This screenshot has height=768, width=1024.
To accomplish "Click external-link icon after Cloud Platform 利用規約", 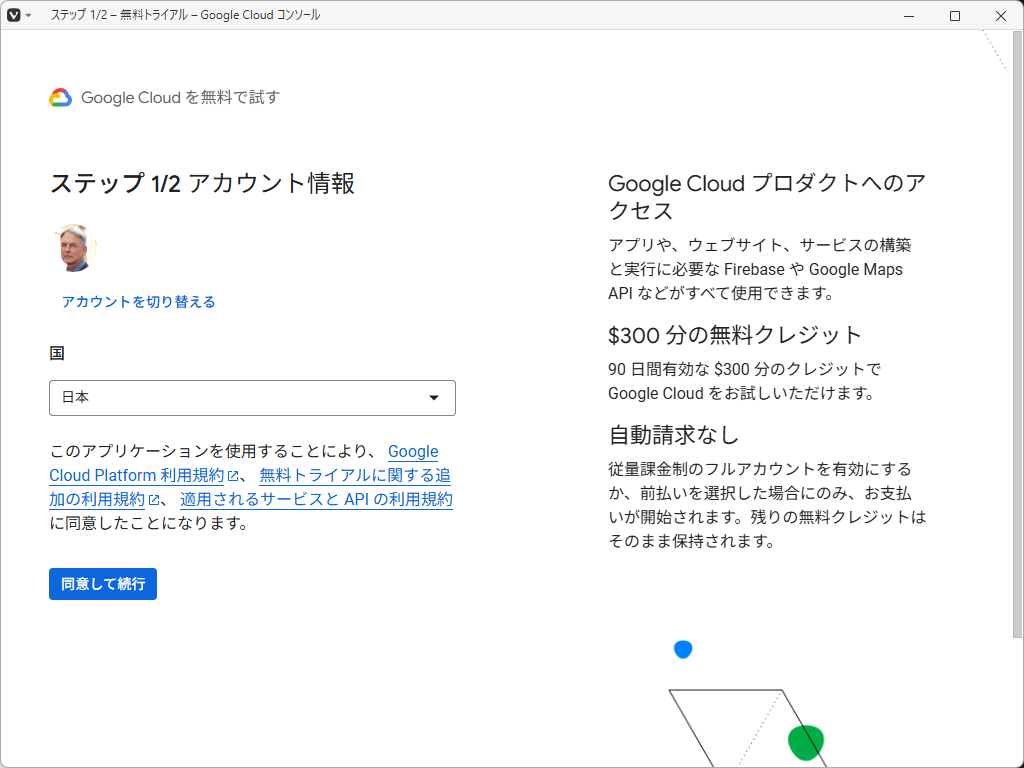I will click(233, 476).
